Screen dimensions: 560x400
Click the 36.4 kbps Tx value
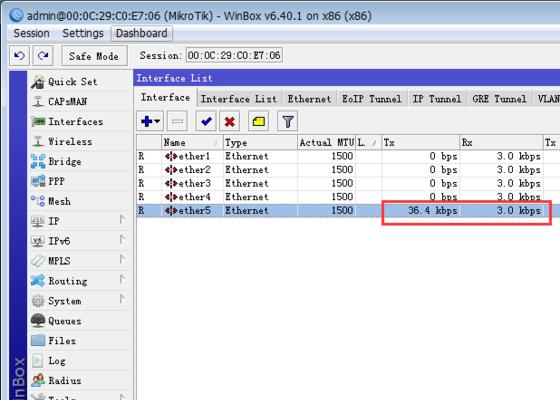(432, 210)
